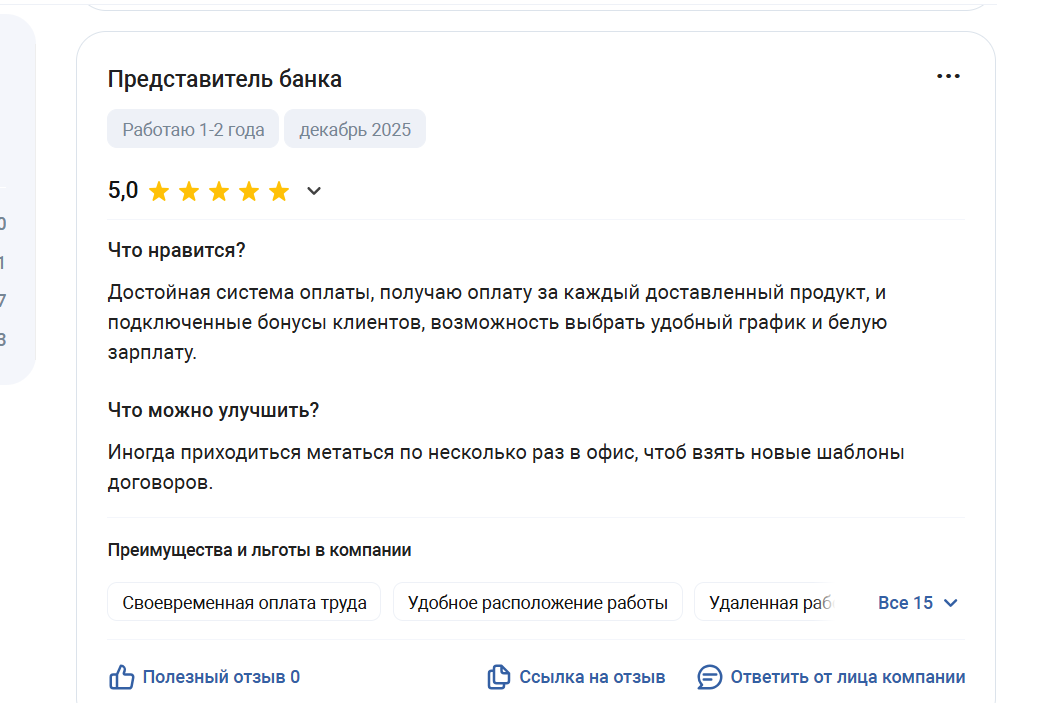The width and height of the screenshot is (1052, 703).
Task: Mark review as helpful "Полезный отзыв 0"
Action: [220, 677]
